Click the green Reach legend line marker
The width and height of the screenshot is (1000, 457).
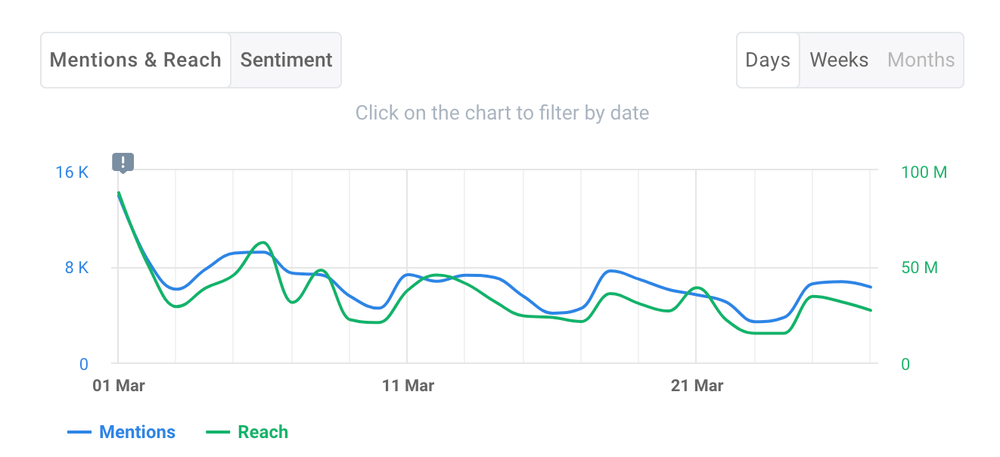point(218,432)
